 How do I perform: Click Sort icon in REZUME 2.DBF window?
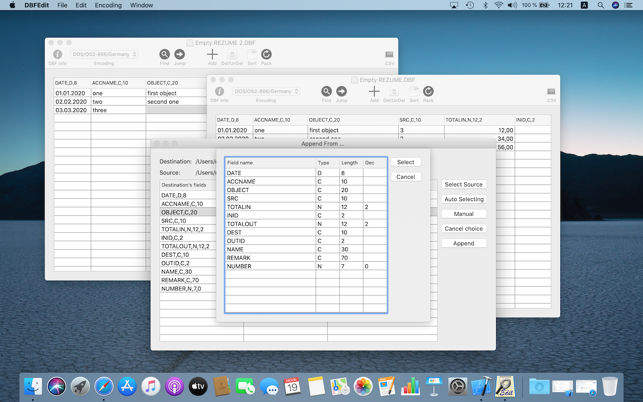pyautogui.click(x=252, y=54)
